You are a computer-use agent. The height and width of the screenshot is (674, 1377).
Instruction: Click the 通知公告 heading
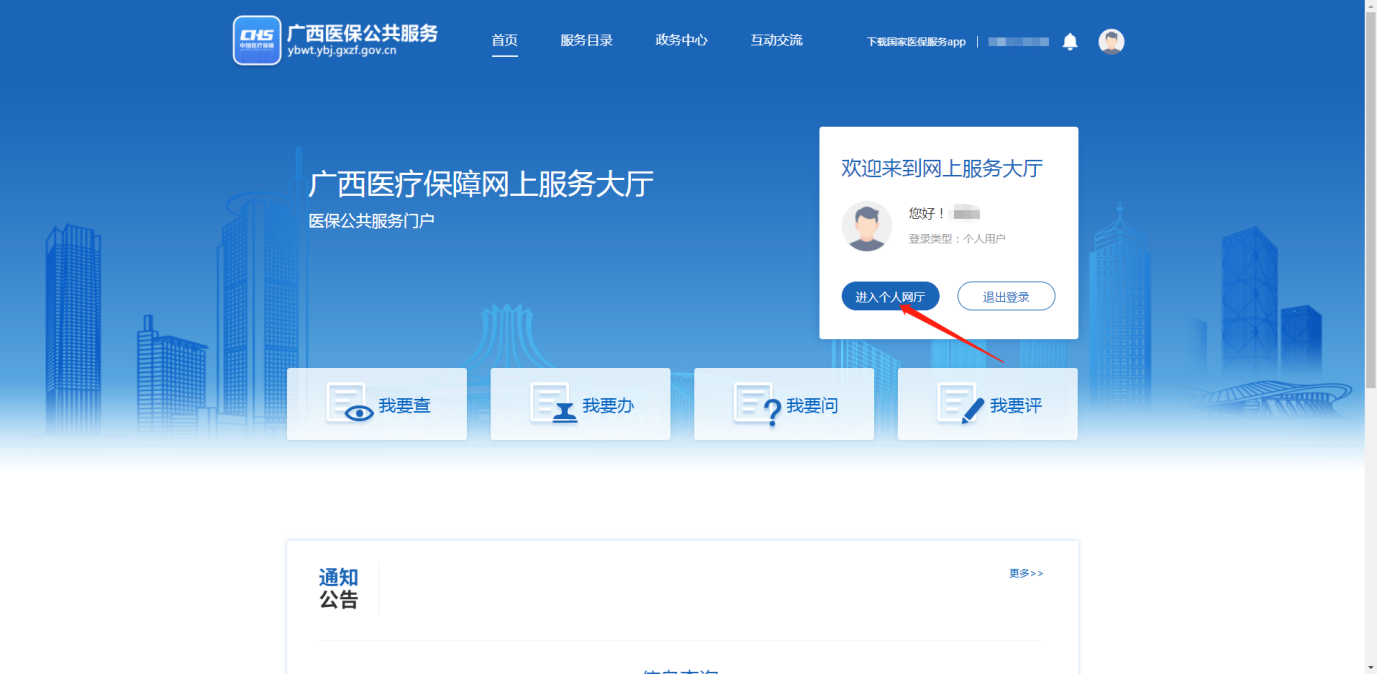tap(339, 589)
